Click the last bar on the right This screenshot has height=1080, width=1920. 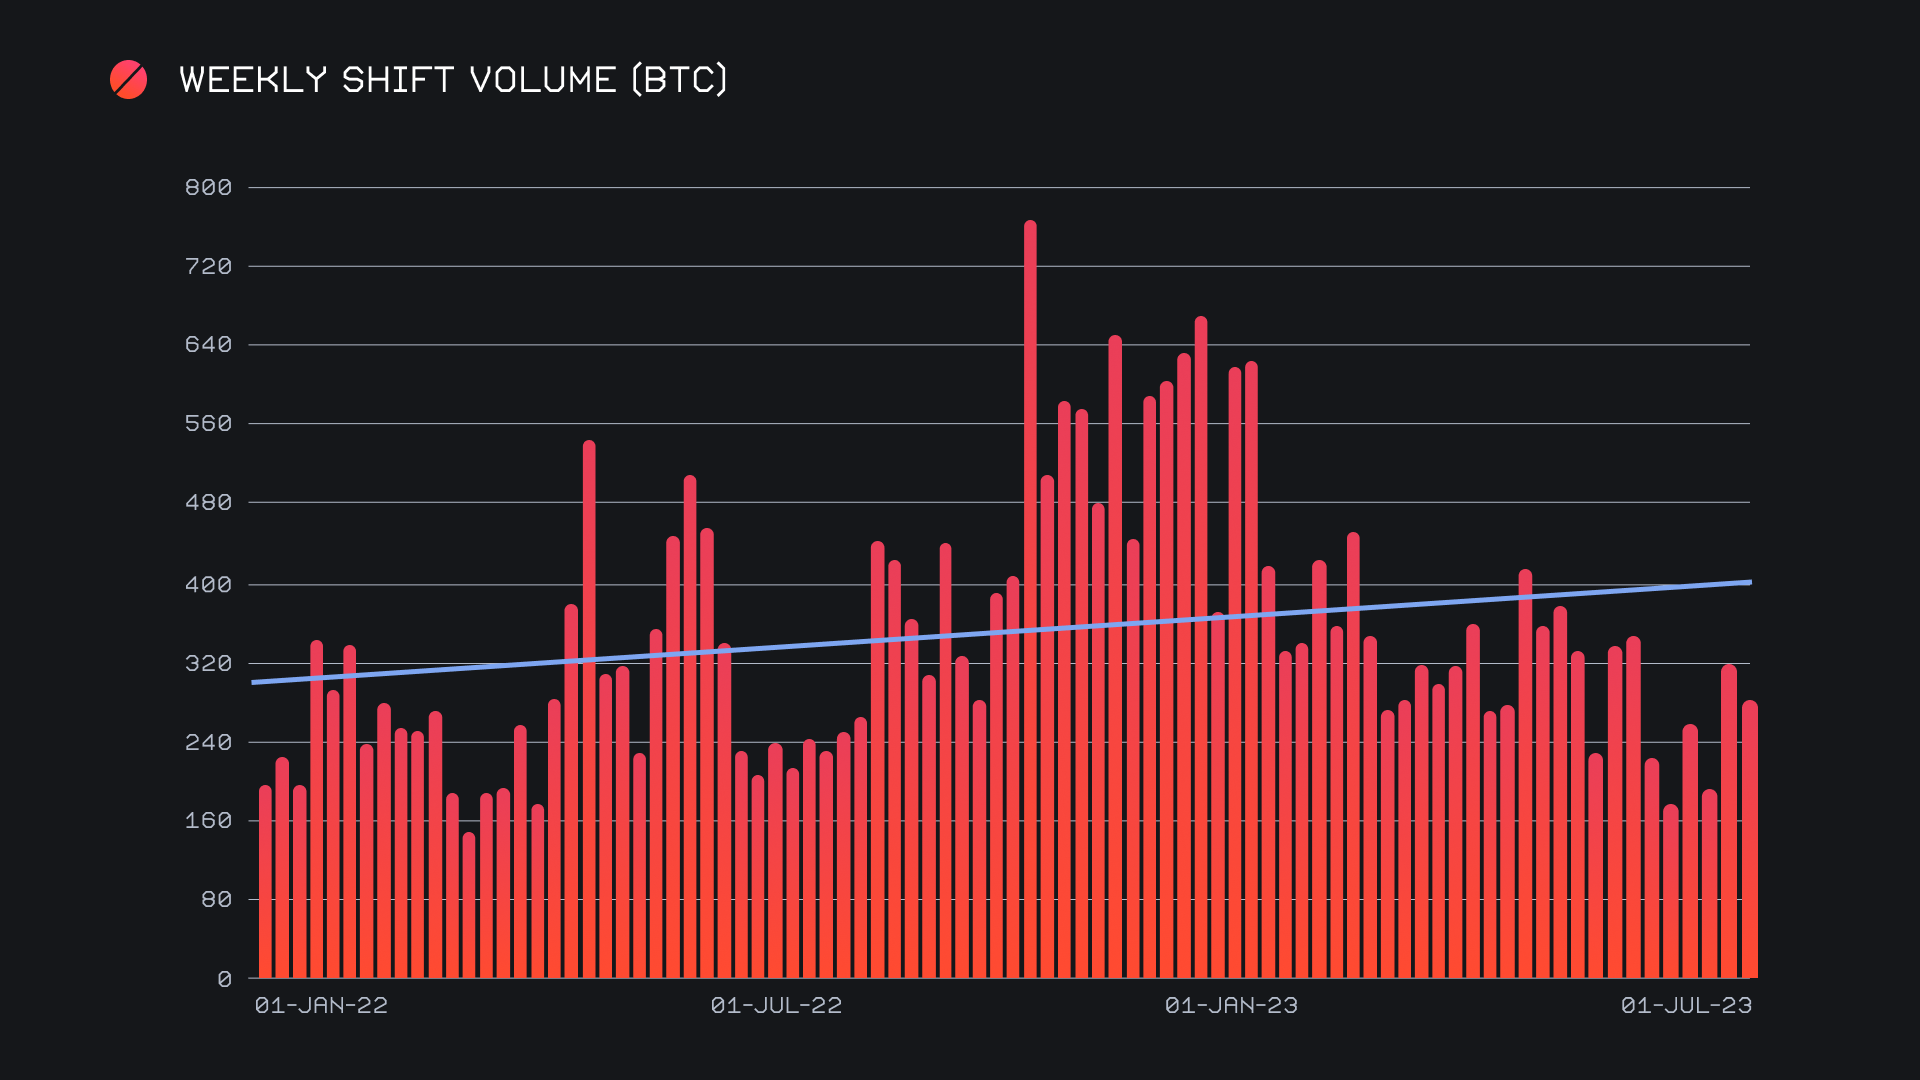[1749, 840]
